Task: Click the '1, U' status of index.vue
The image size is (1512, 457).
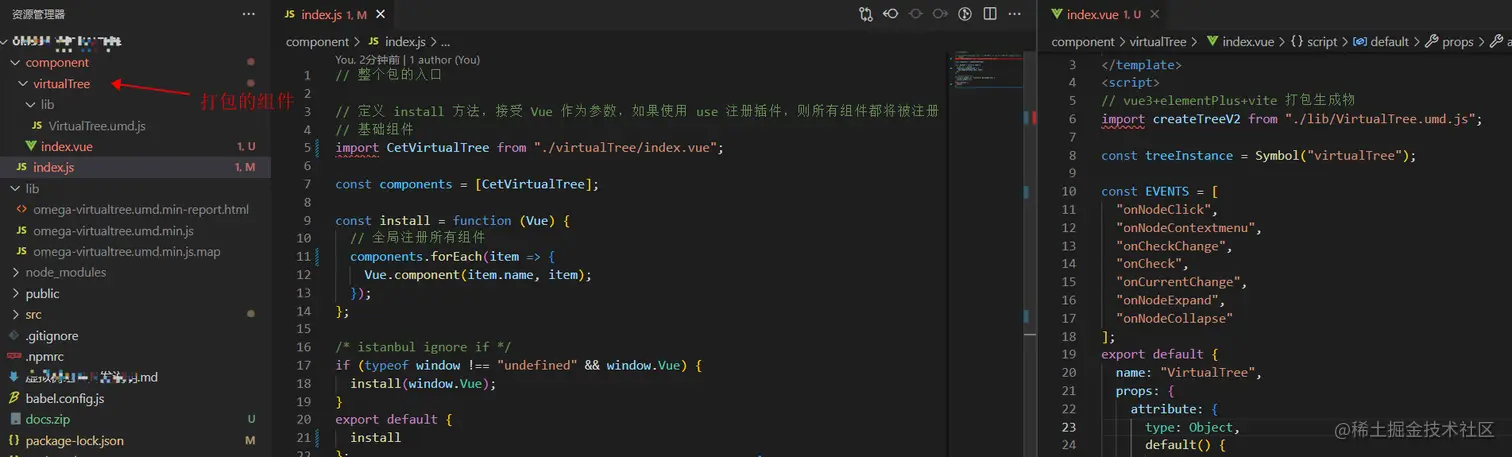Action: pos(246,147)
